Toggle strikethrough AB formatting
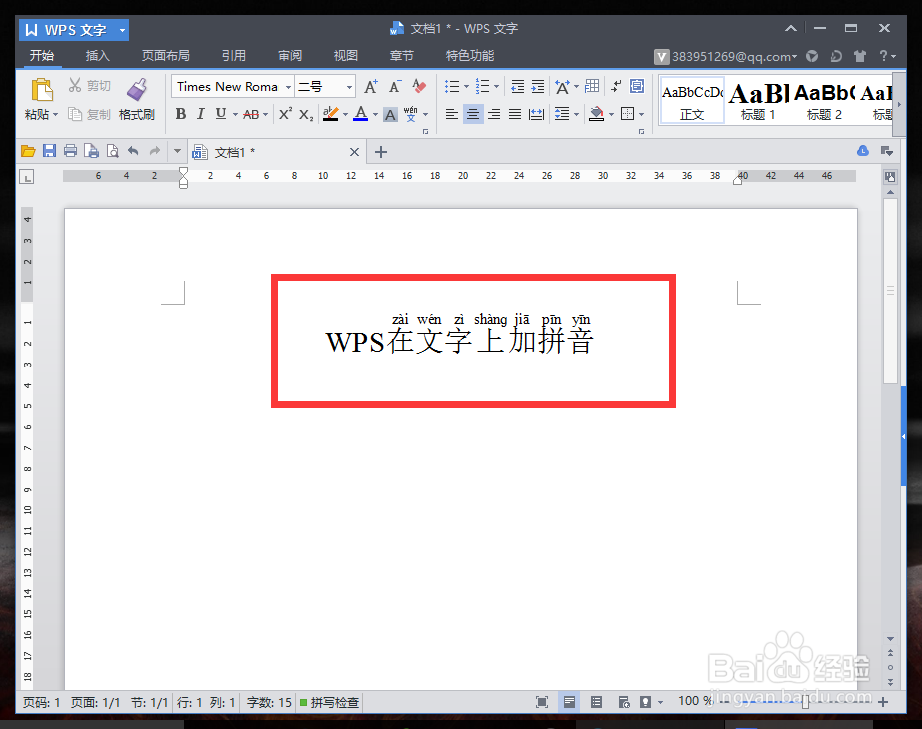 [251, 115]
